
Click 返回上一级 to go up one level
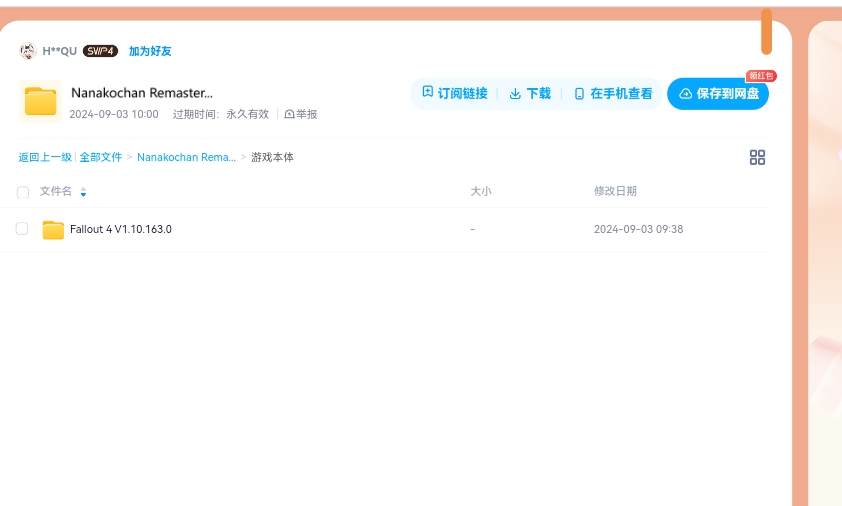coord(45,157)
